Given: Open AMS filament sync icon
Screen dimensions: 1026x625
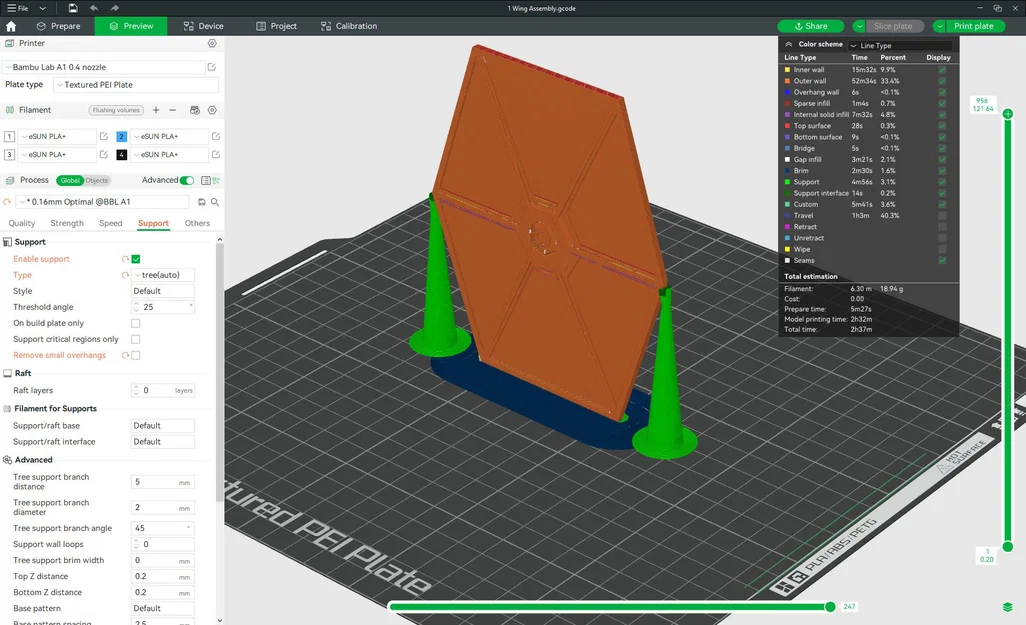Looking at the screenshot, I should click(194, 110).
